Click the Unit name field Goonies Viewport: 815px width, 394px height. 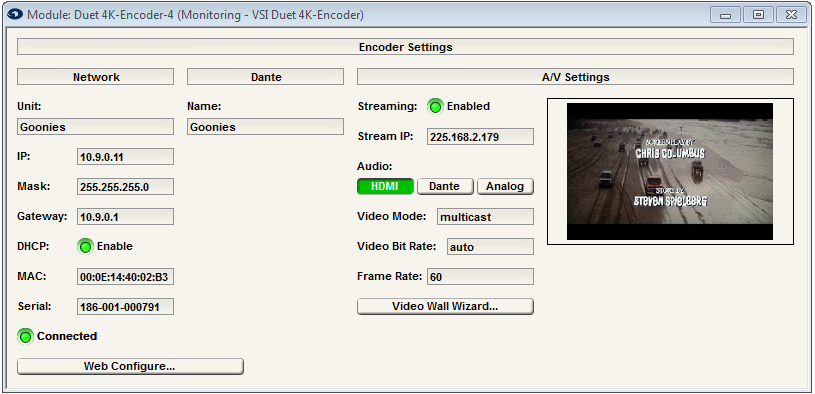click(96, 127)
